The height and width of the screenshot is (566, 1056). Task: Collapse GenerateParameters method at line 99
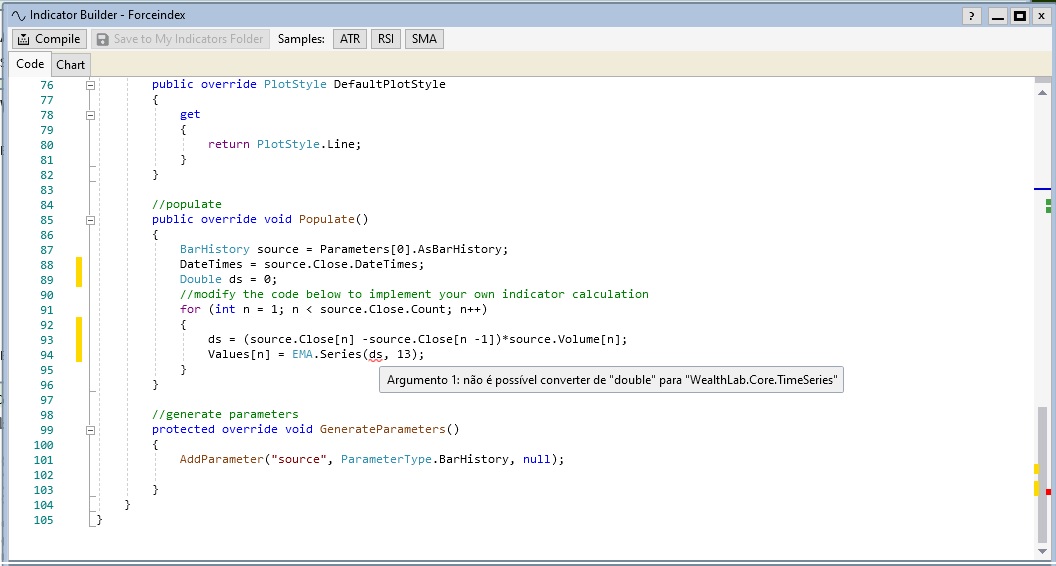91,430
